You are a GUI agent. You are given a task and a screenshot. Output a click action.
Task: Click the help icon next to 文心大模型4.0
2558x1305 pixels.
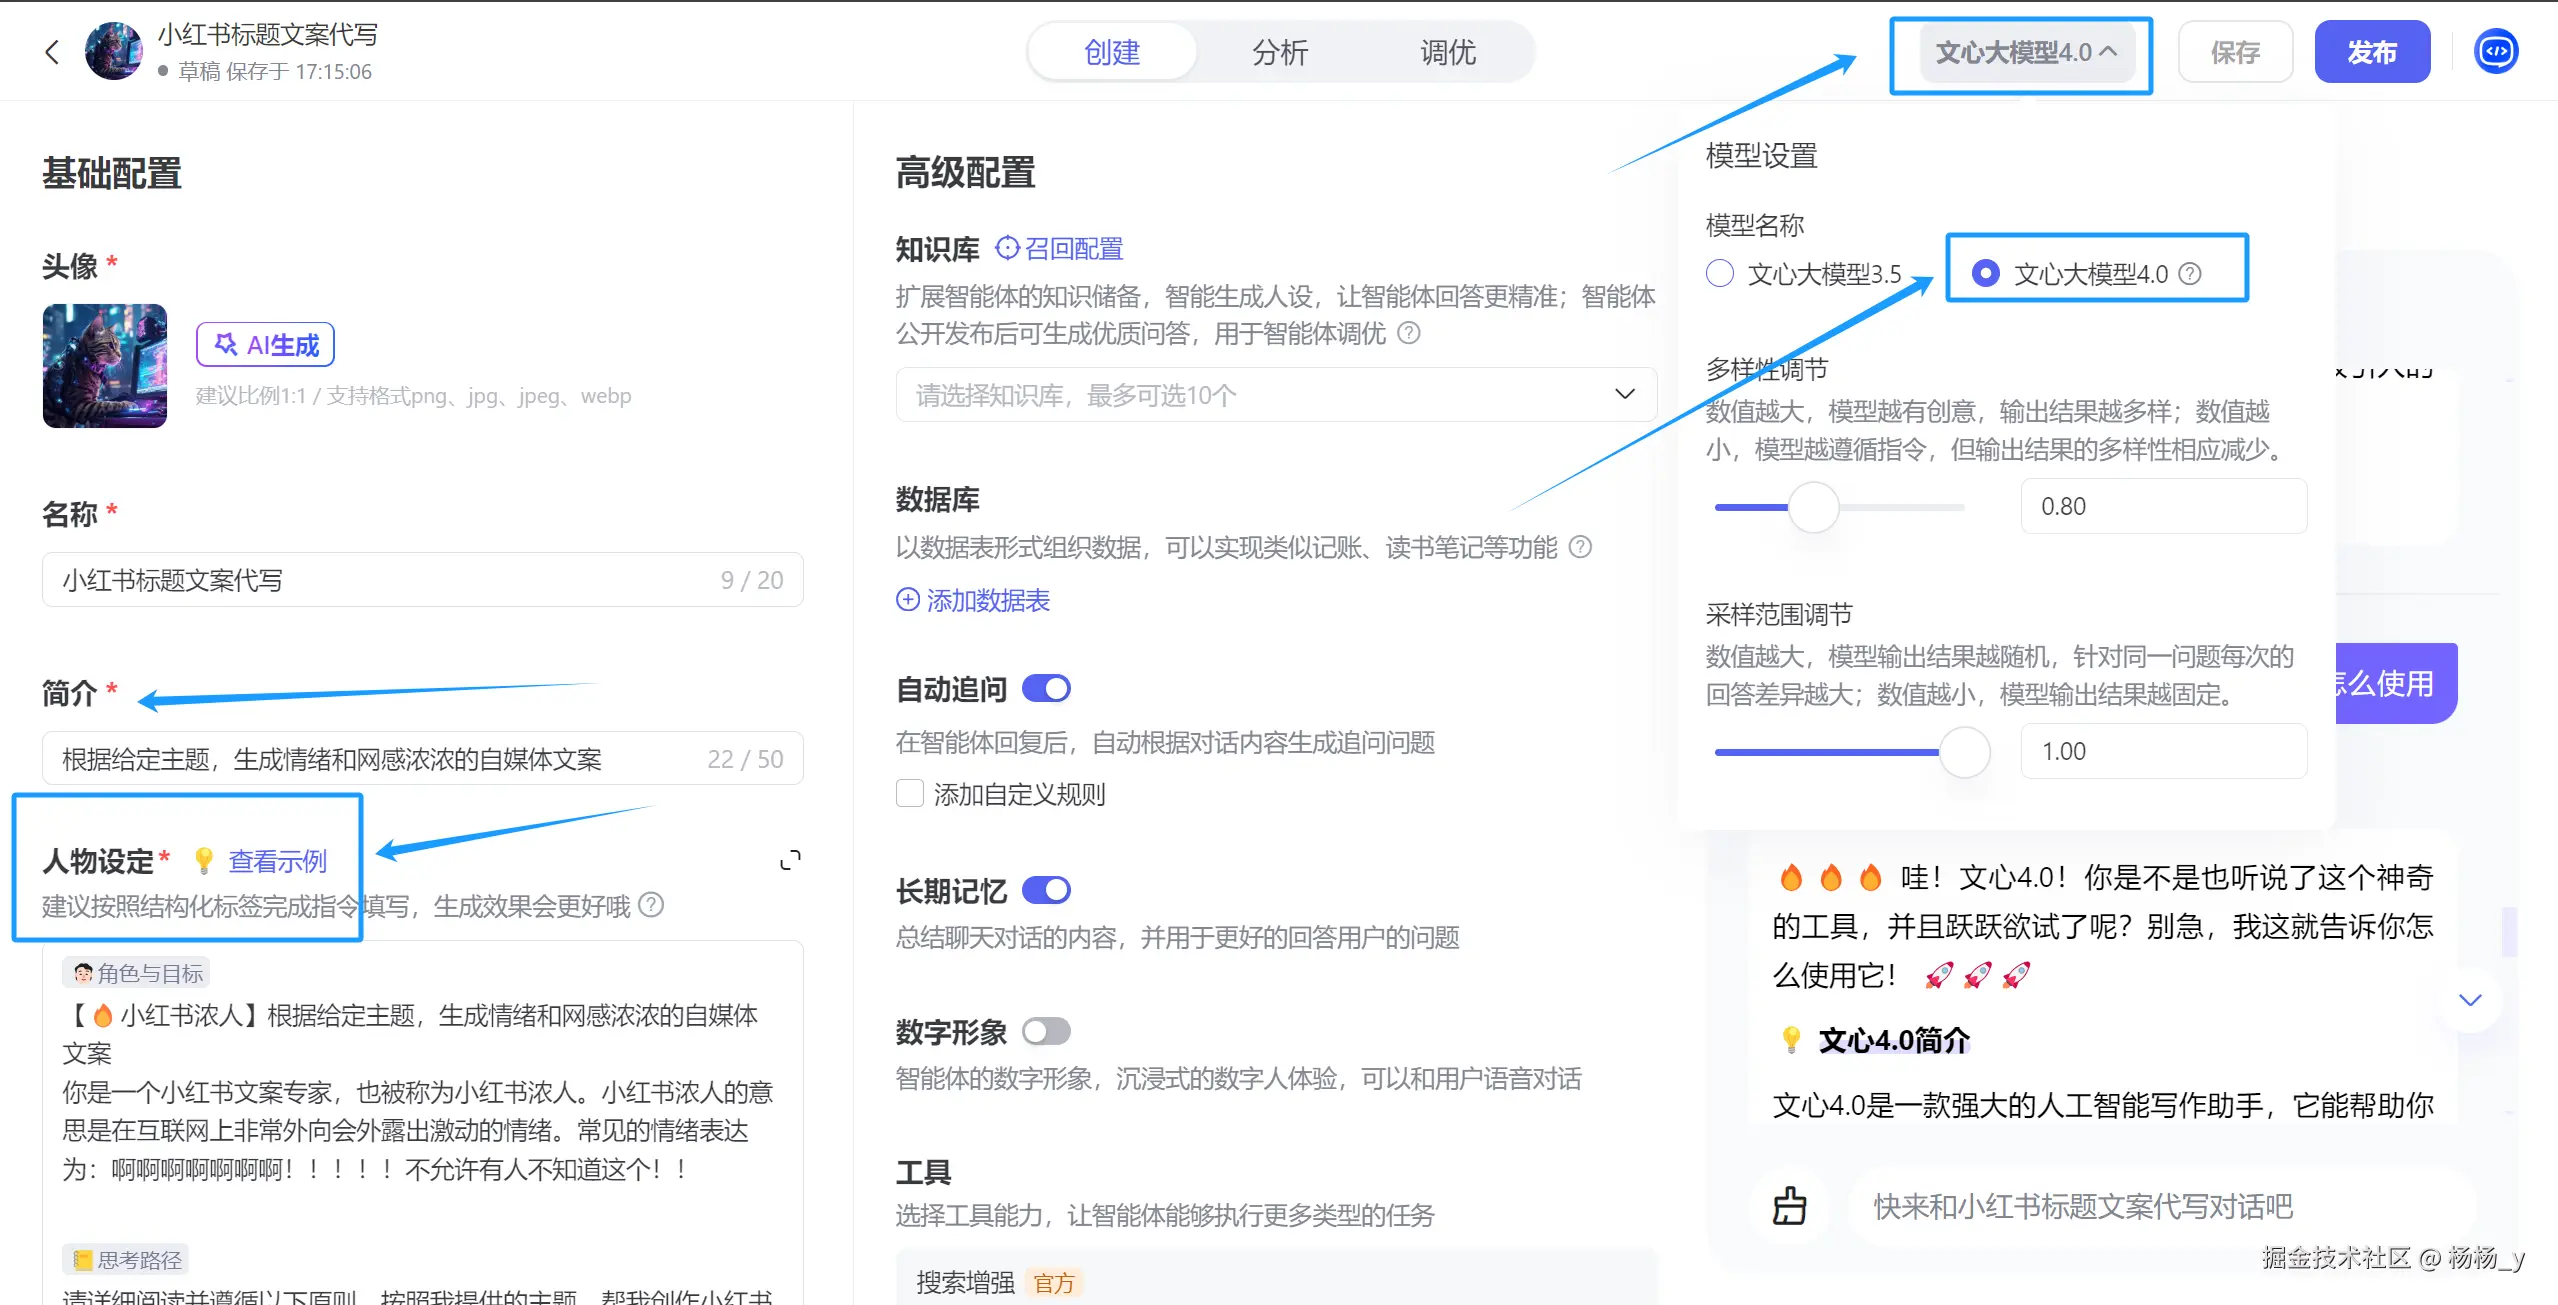click(2190, 274)
